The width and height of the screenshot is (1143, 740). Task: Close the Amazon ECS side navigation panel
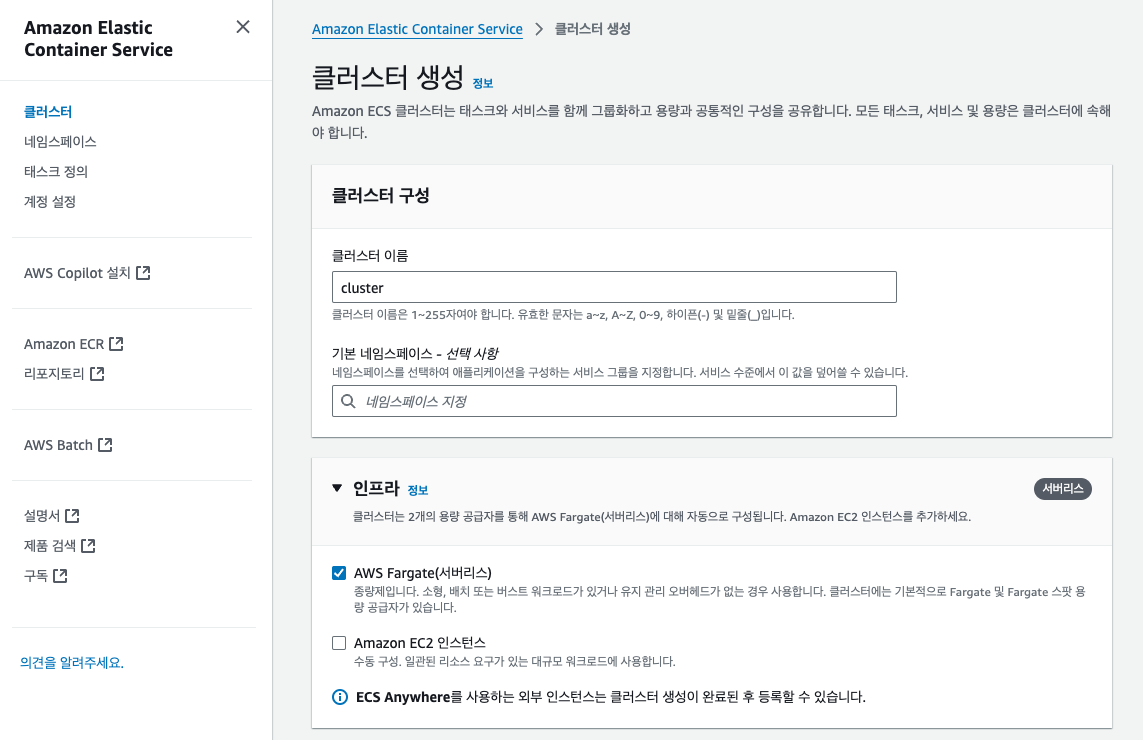(x=243, y=27)
